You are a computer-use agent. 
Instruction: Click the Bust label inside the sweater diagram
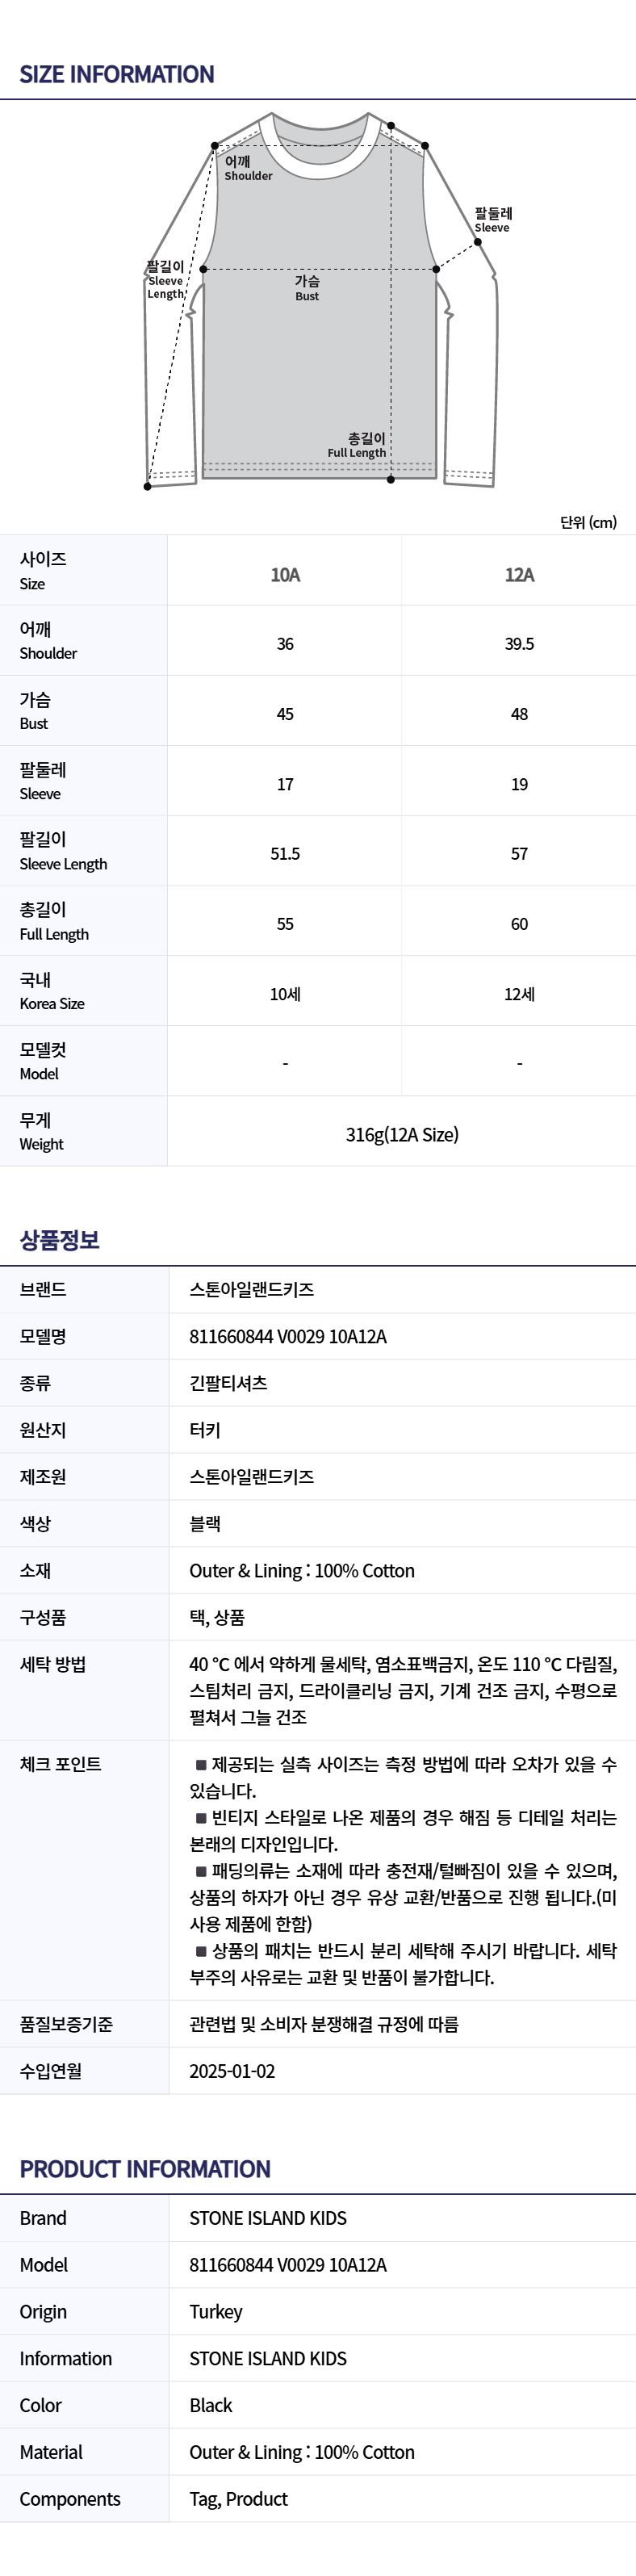pyautogui.click(x=307, y=288)
